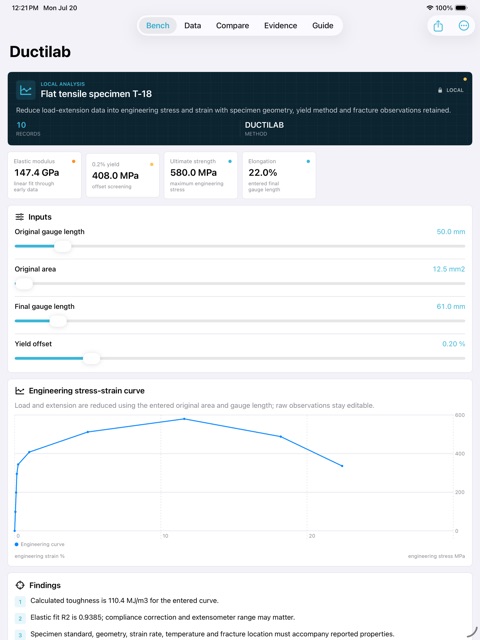Open the more options ellipsis menu
The width and height of the screenshot is (480, 640).
464,26
